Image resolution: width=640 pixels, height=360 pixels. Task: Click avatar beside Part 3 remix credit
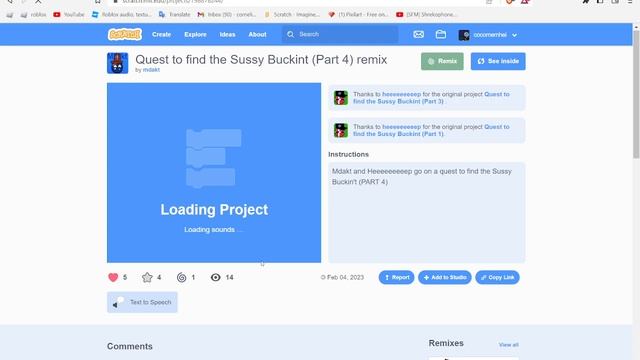[341, 98]
